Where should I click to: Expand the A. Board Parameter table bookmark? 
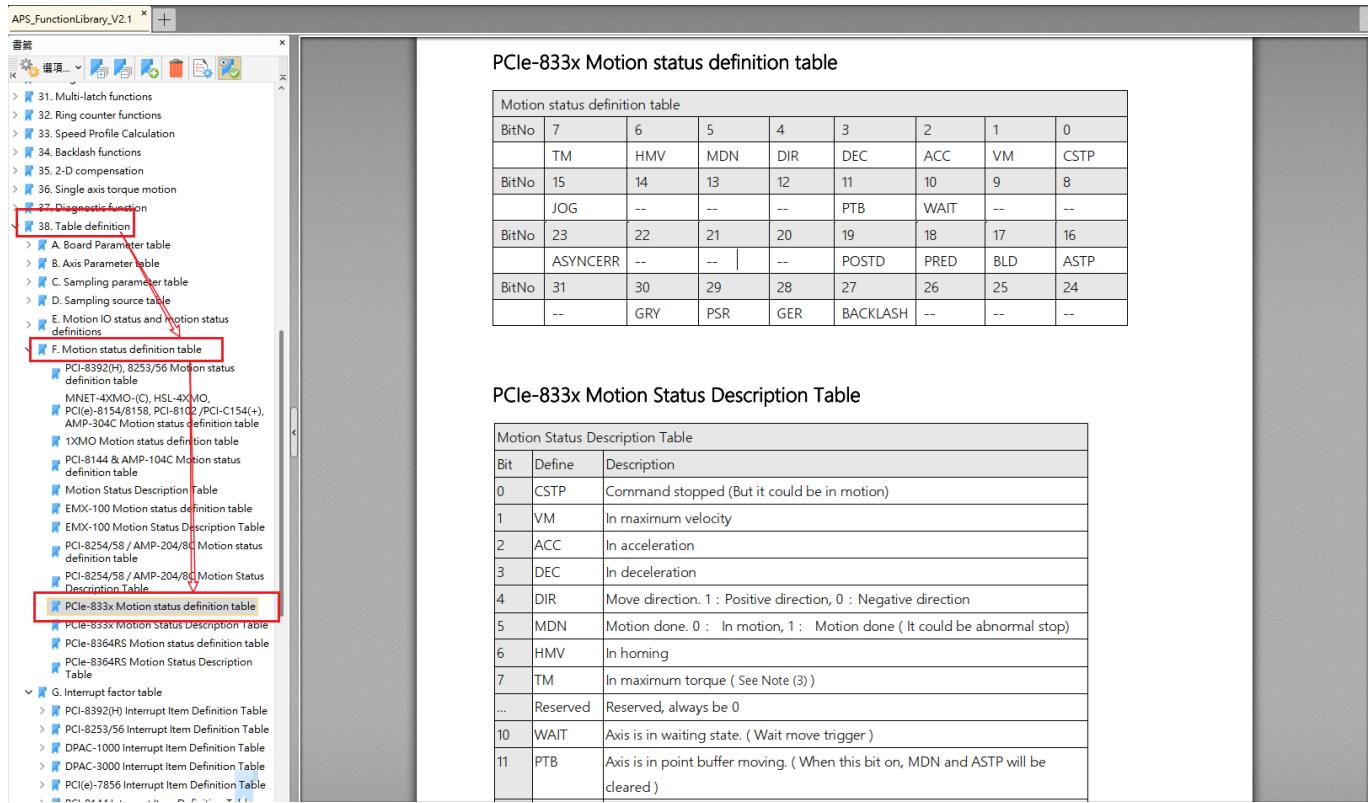pos(28,245)
